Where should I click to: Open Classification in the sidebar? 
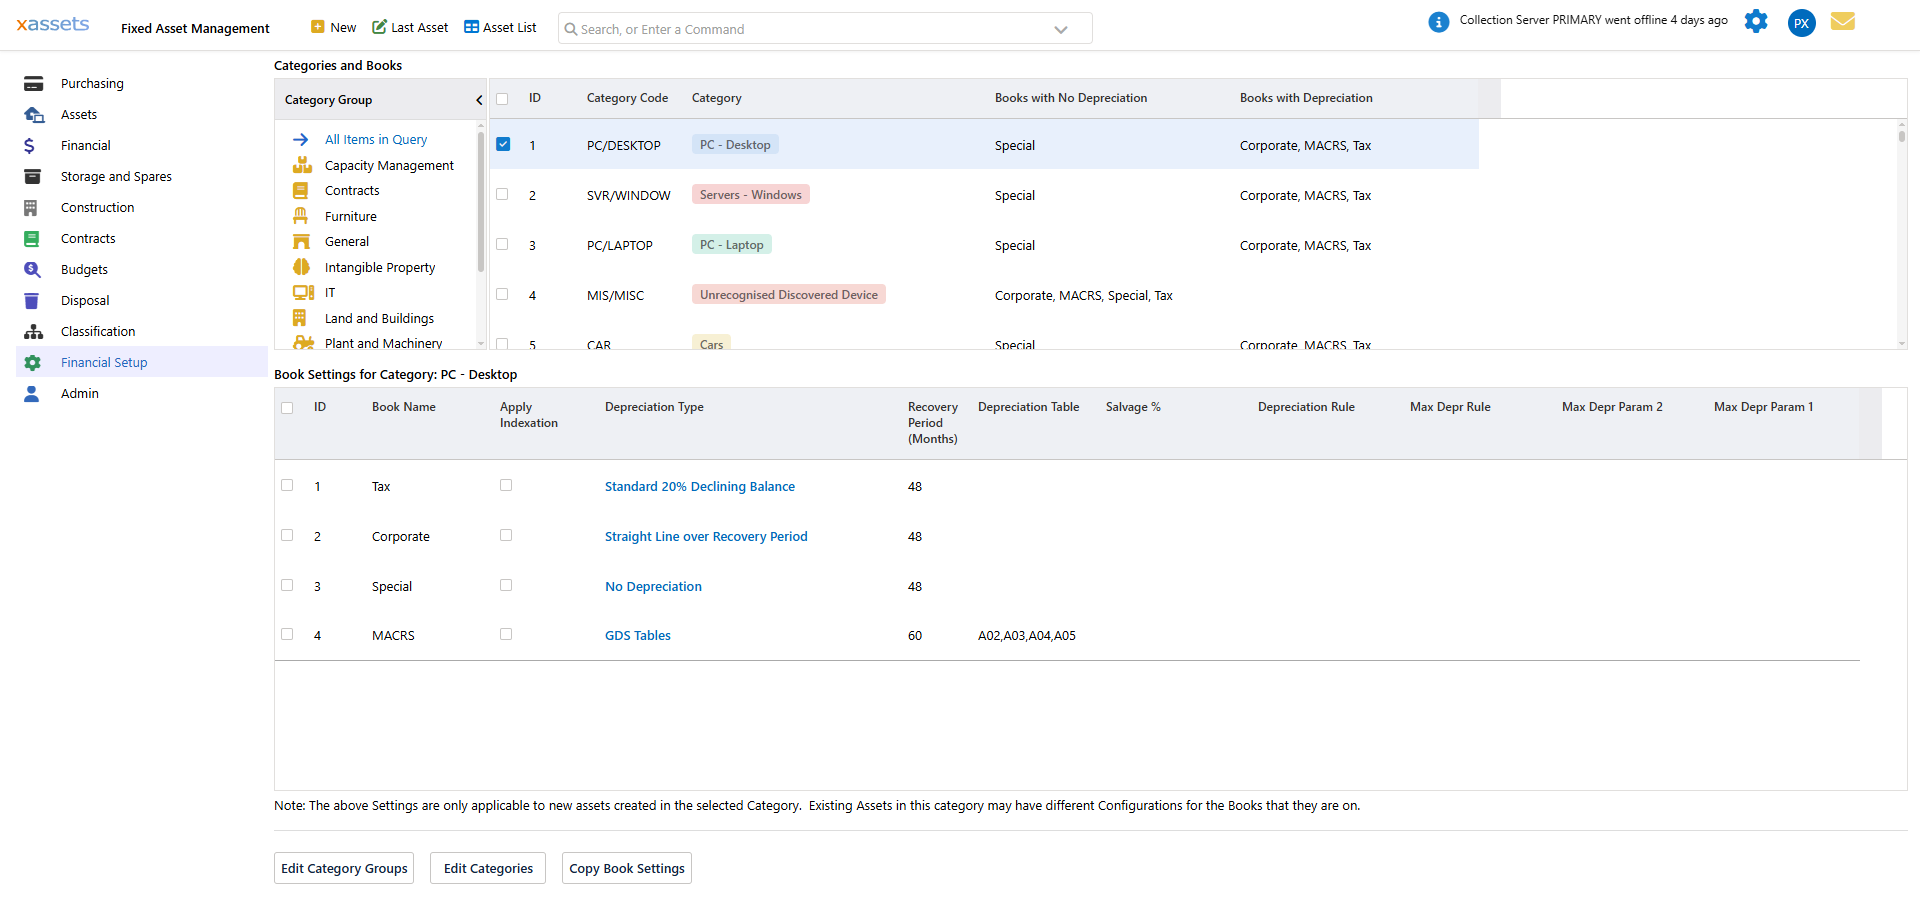coord(98,332)
